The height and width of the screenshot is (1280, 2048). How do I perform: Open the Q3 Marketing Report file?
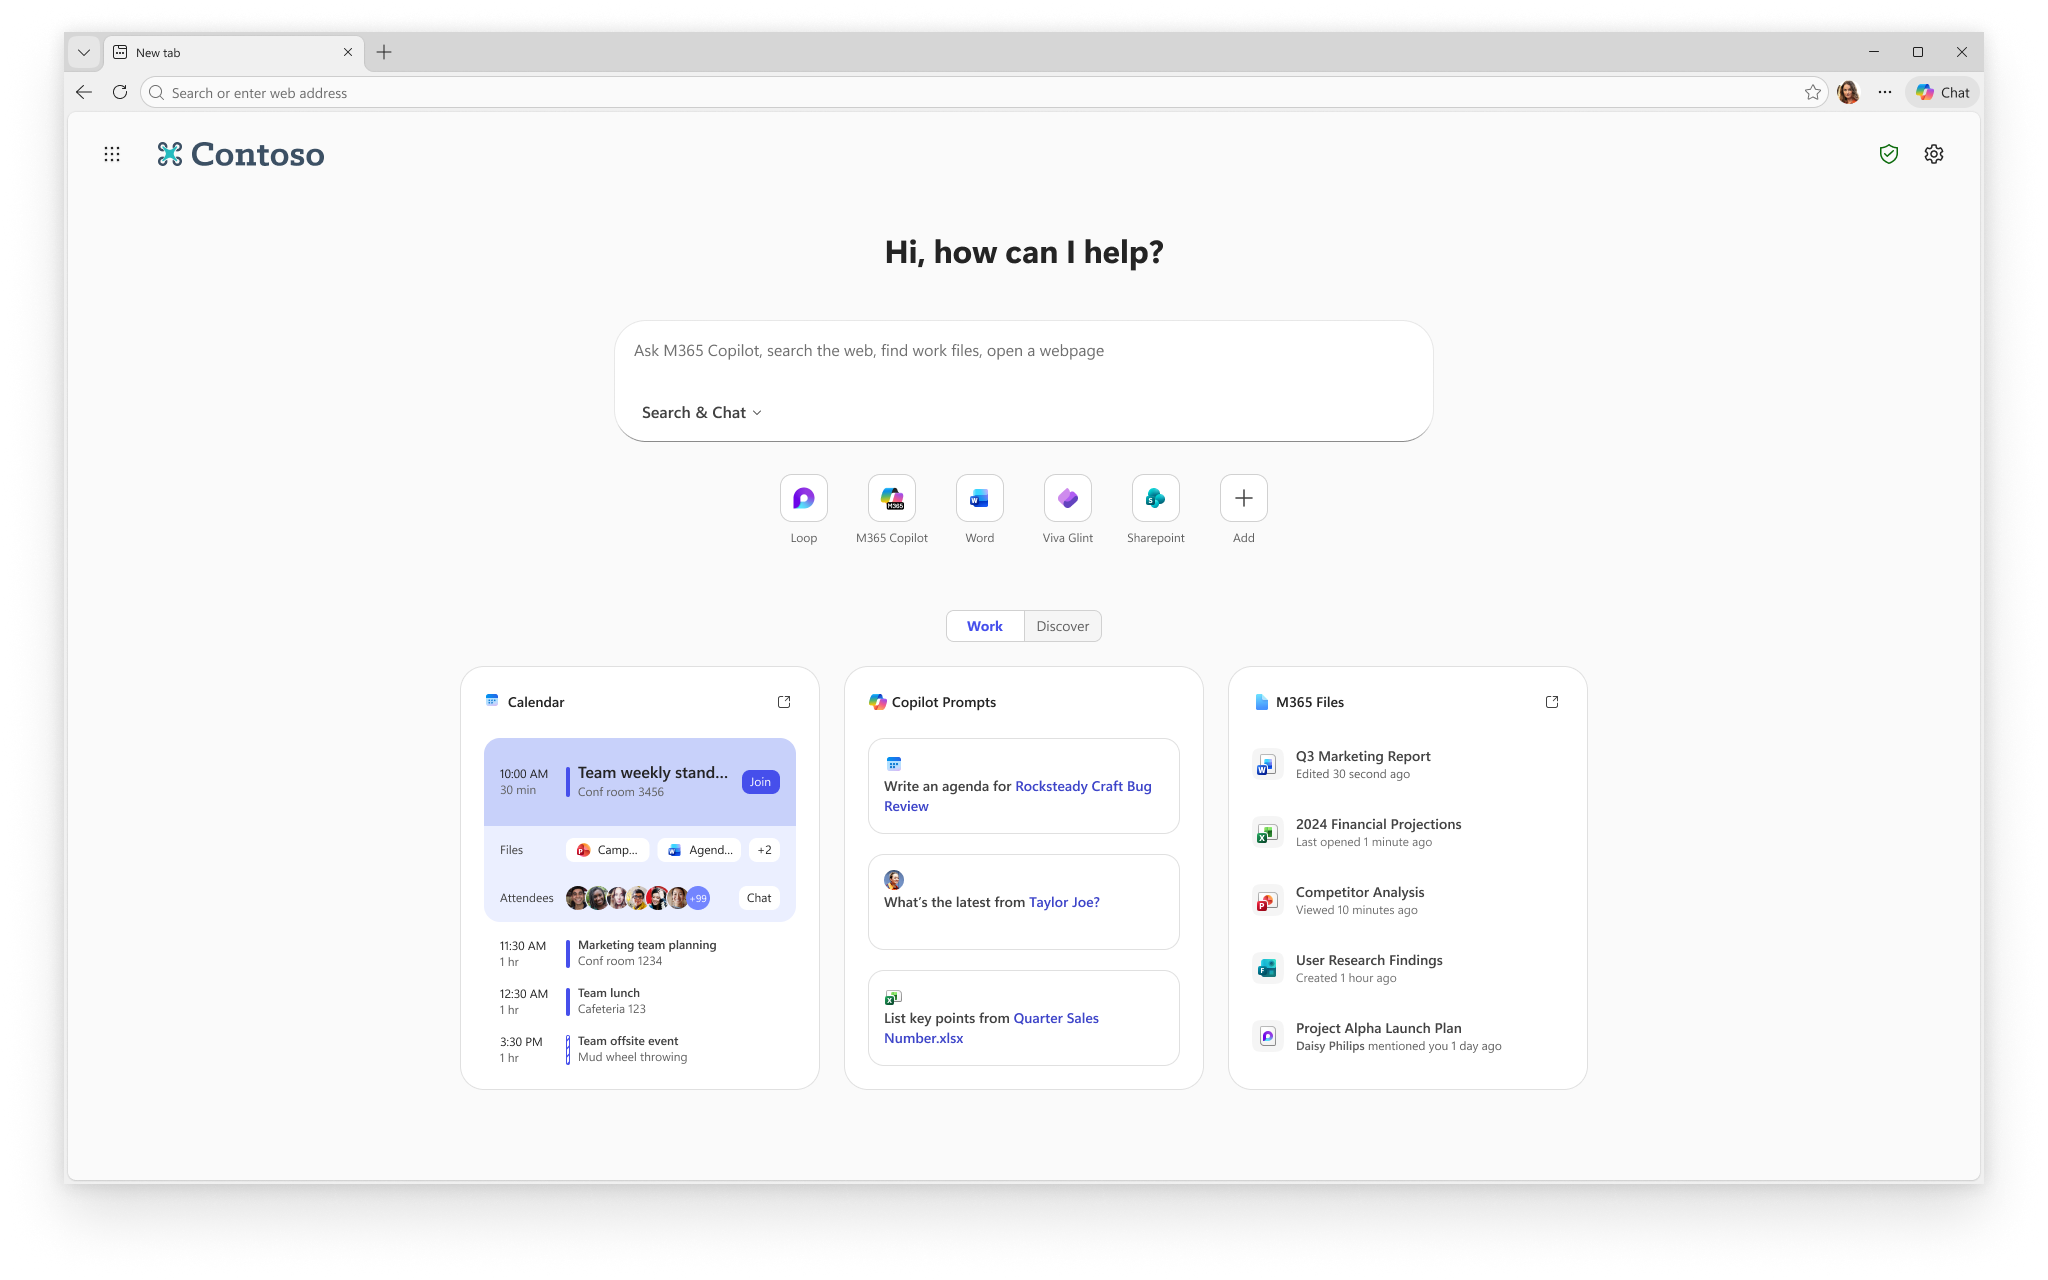(1408, 764)
